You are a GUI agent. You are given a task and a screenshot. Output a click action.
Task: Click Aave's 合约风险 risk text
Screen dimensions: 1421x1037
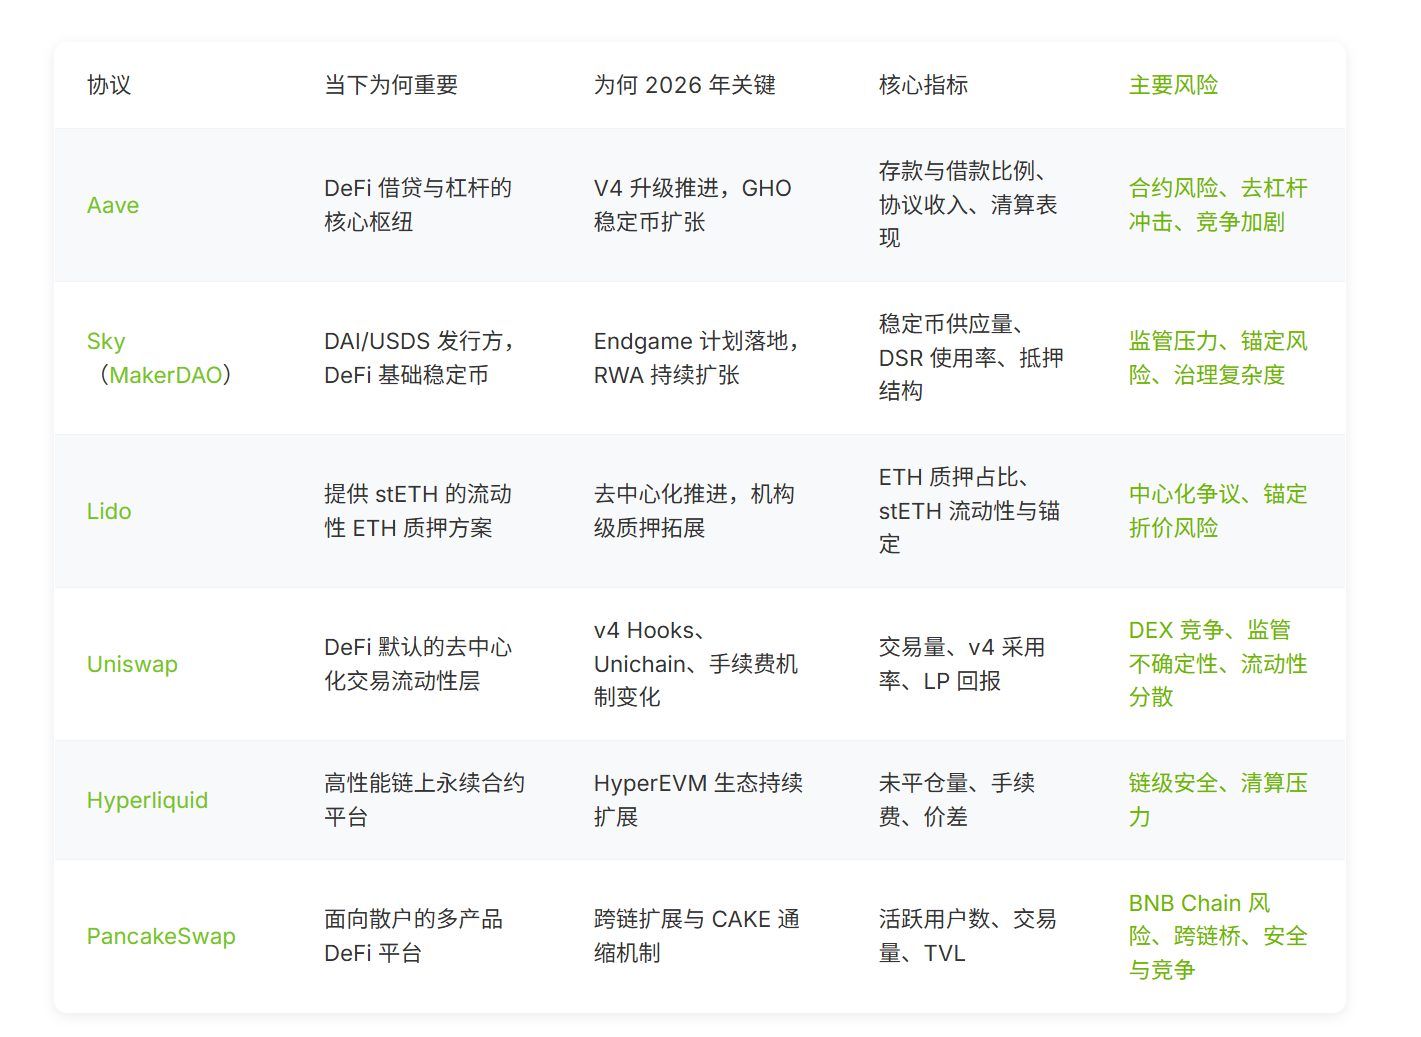tap(1173, 188)
